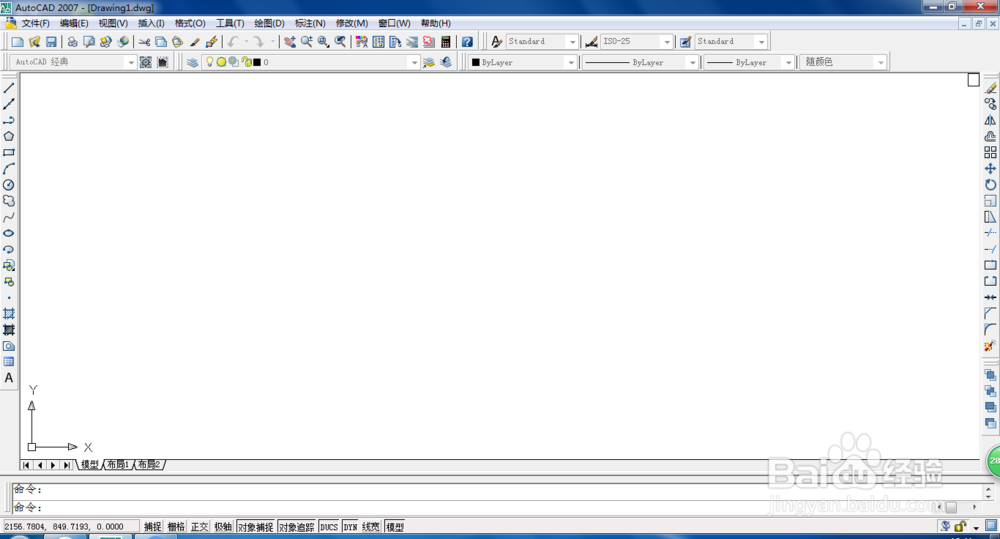1000x539 pixels.
Task: Select the Table tool in draw toolbar
Action: (x=9, y=362)
